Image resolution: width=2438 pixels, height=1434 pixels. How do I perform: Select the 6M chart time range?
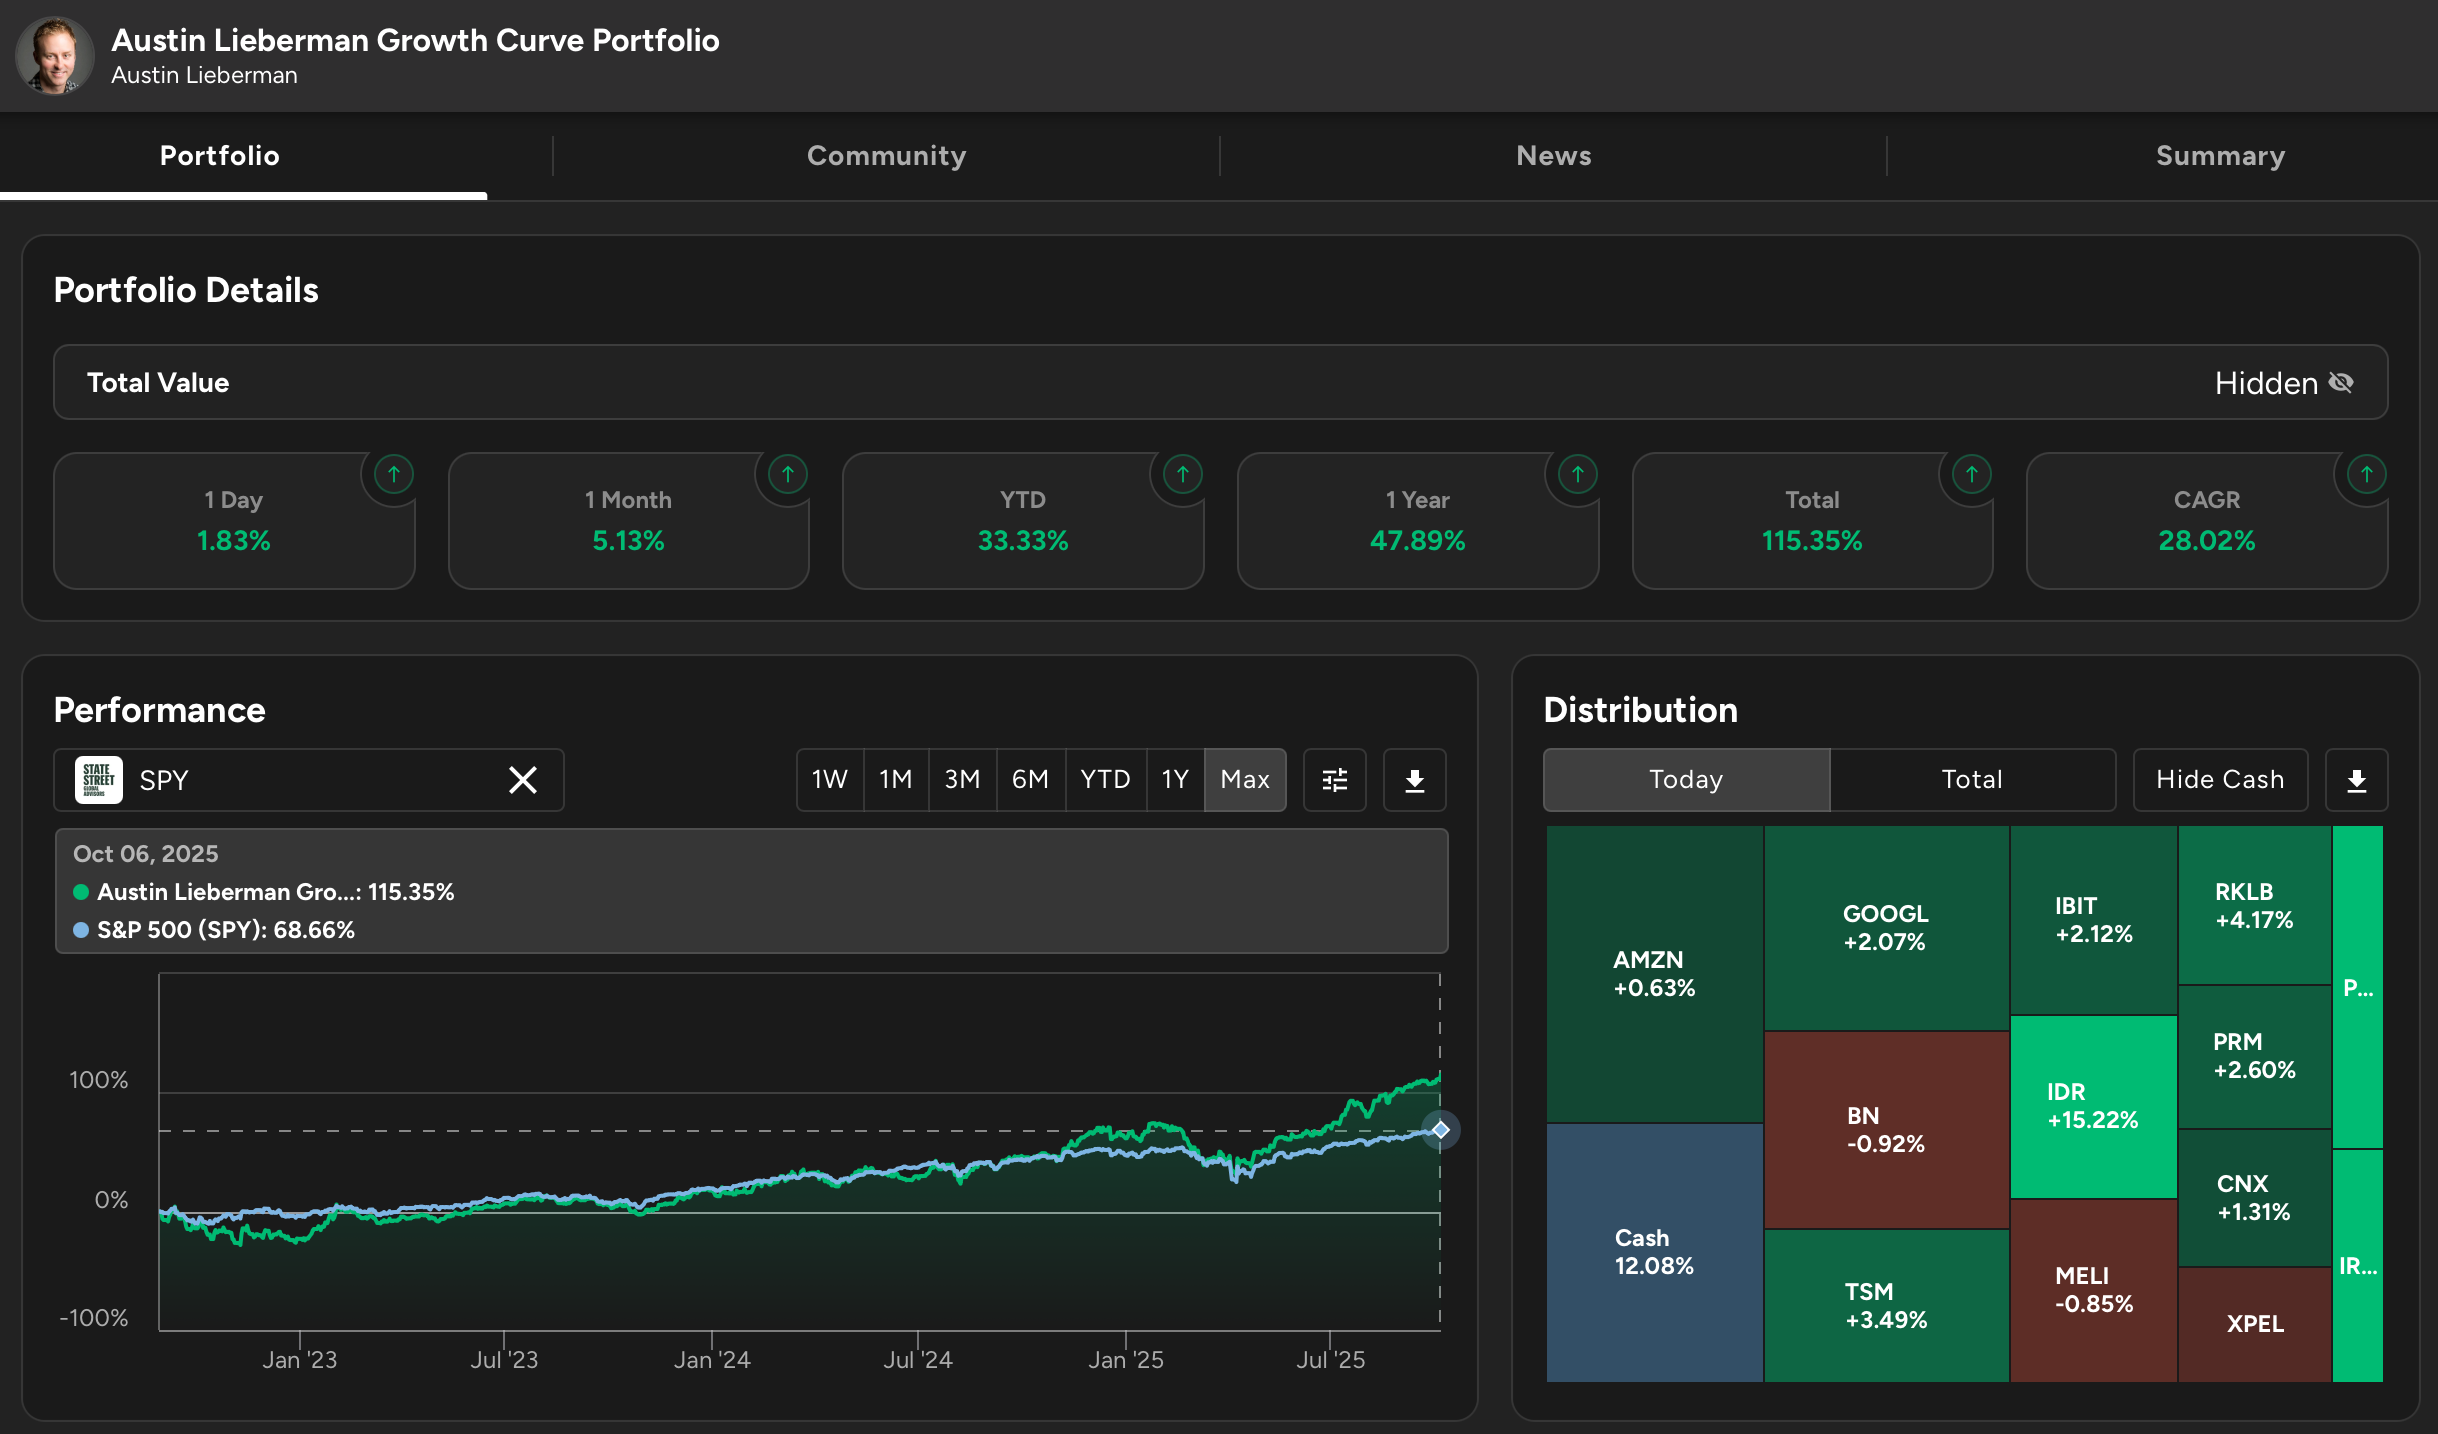(x=1030, y=780)
